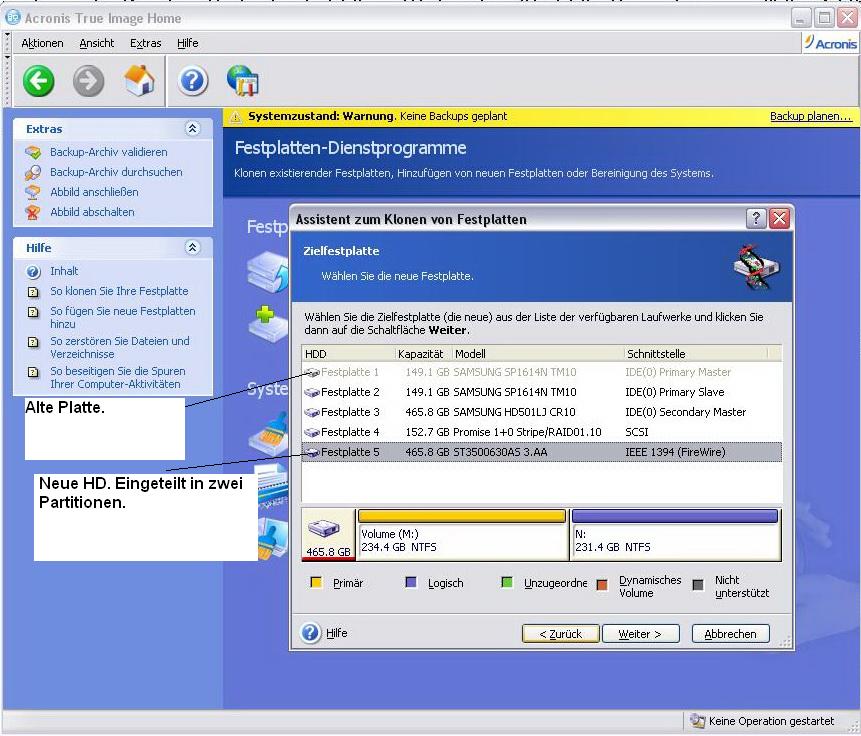This screenshot has width=861, height=736.
Task: Click the gray Forward arrow toolbar icon
Action: click(x=88, y=81)
